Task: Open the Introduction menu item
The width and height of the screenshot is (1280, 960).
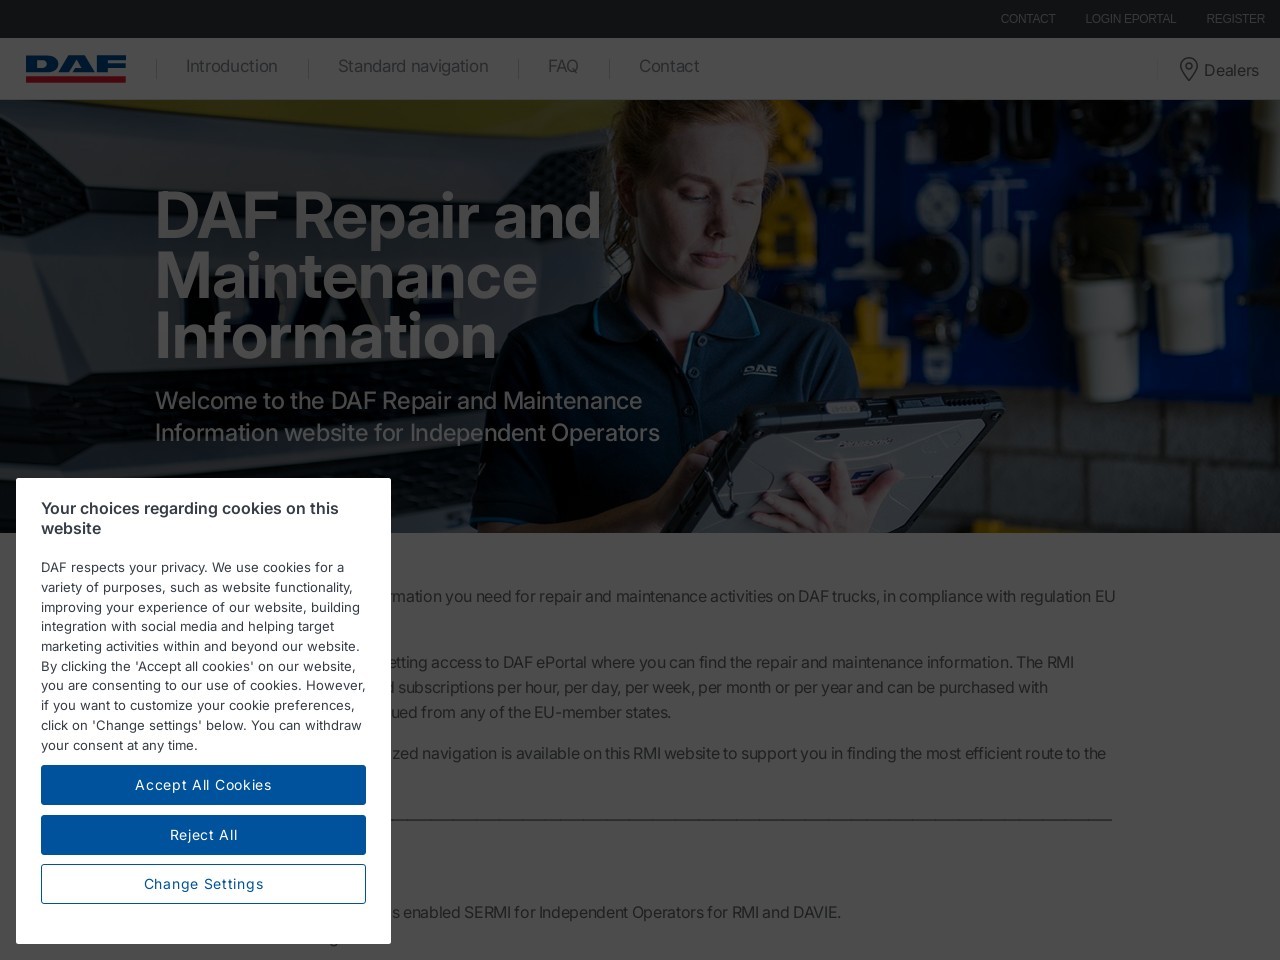Action: coord(232,66)
